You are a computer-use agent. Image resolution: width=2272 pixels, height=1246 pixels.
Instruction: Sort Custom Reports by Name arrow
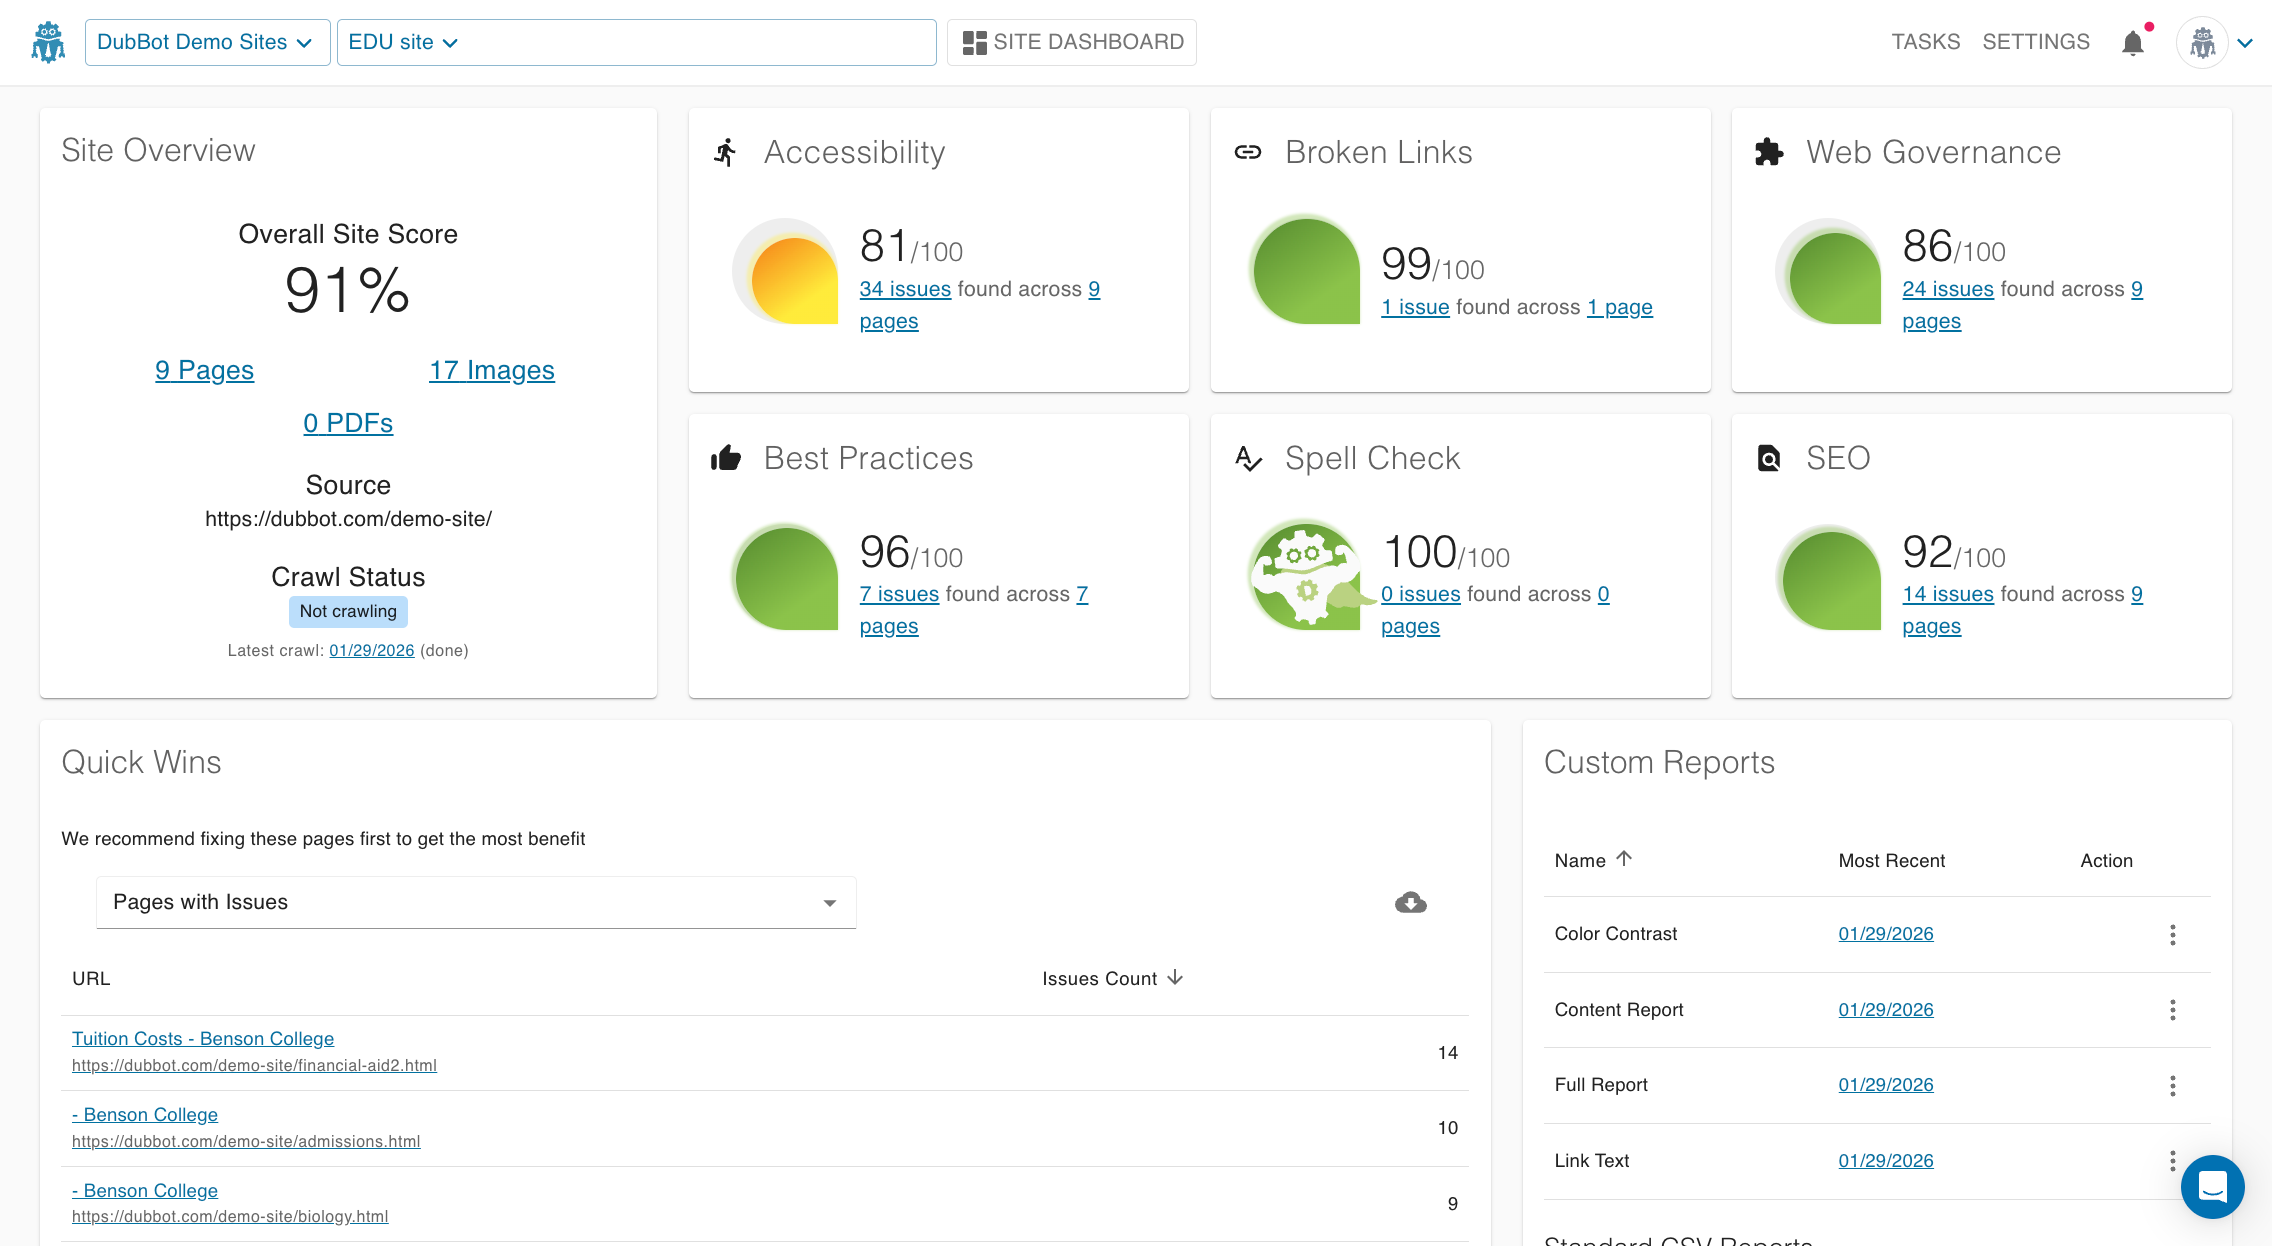click(x=1624, y=859)
